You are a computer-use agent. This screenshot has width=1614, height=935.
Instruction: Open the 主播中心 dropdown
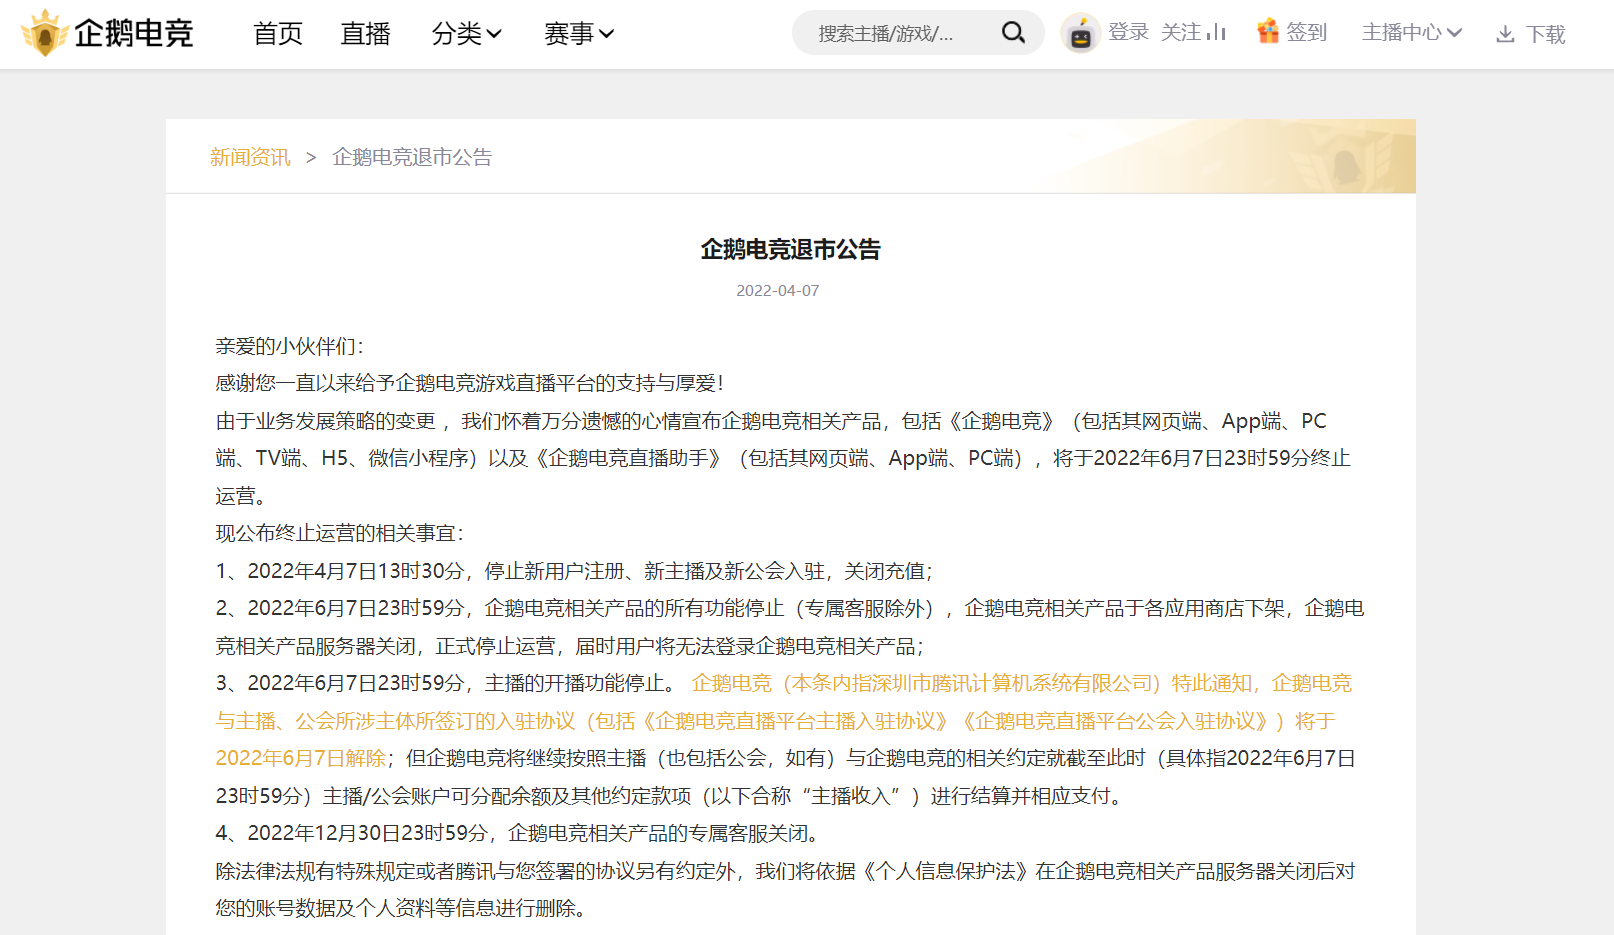point(1411,33)
